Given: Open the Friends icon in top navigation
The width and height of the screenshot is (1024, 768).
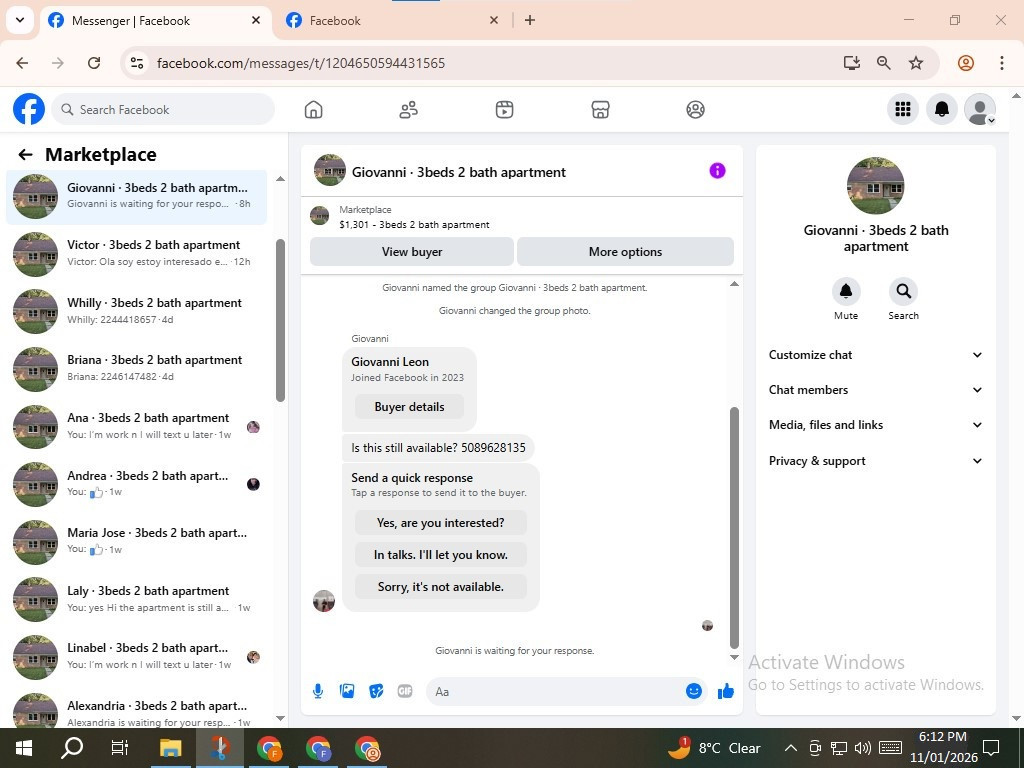Looking at the screenshot, I should point(409,110).
